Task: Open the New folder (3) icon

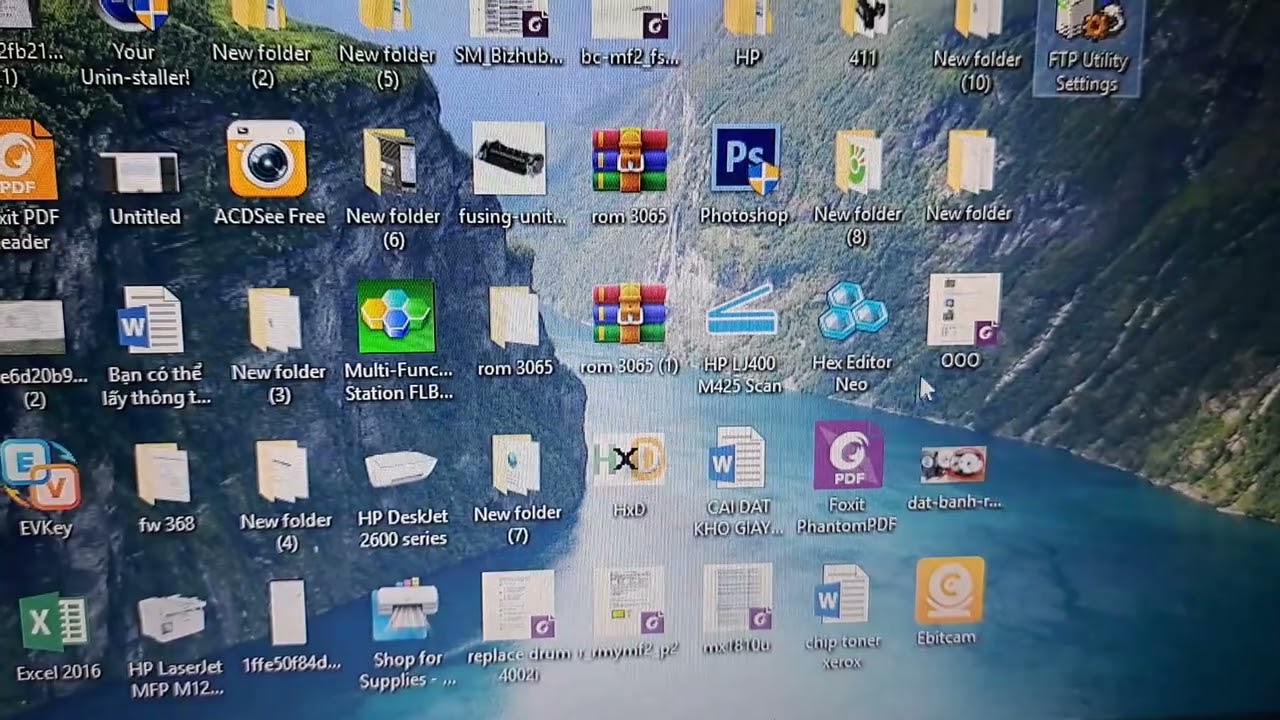Action: (x=275, y=321)
